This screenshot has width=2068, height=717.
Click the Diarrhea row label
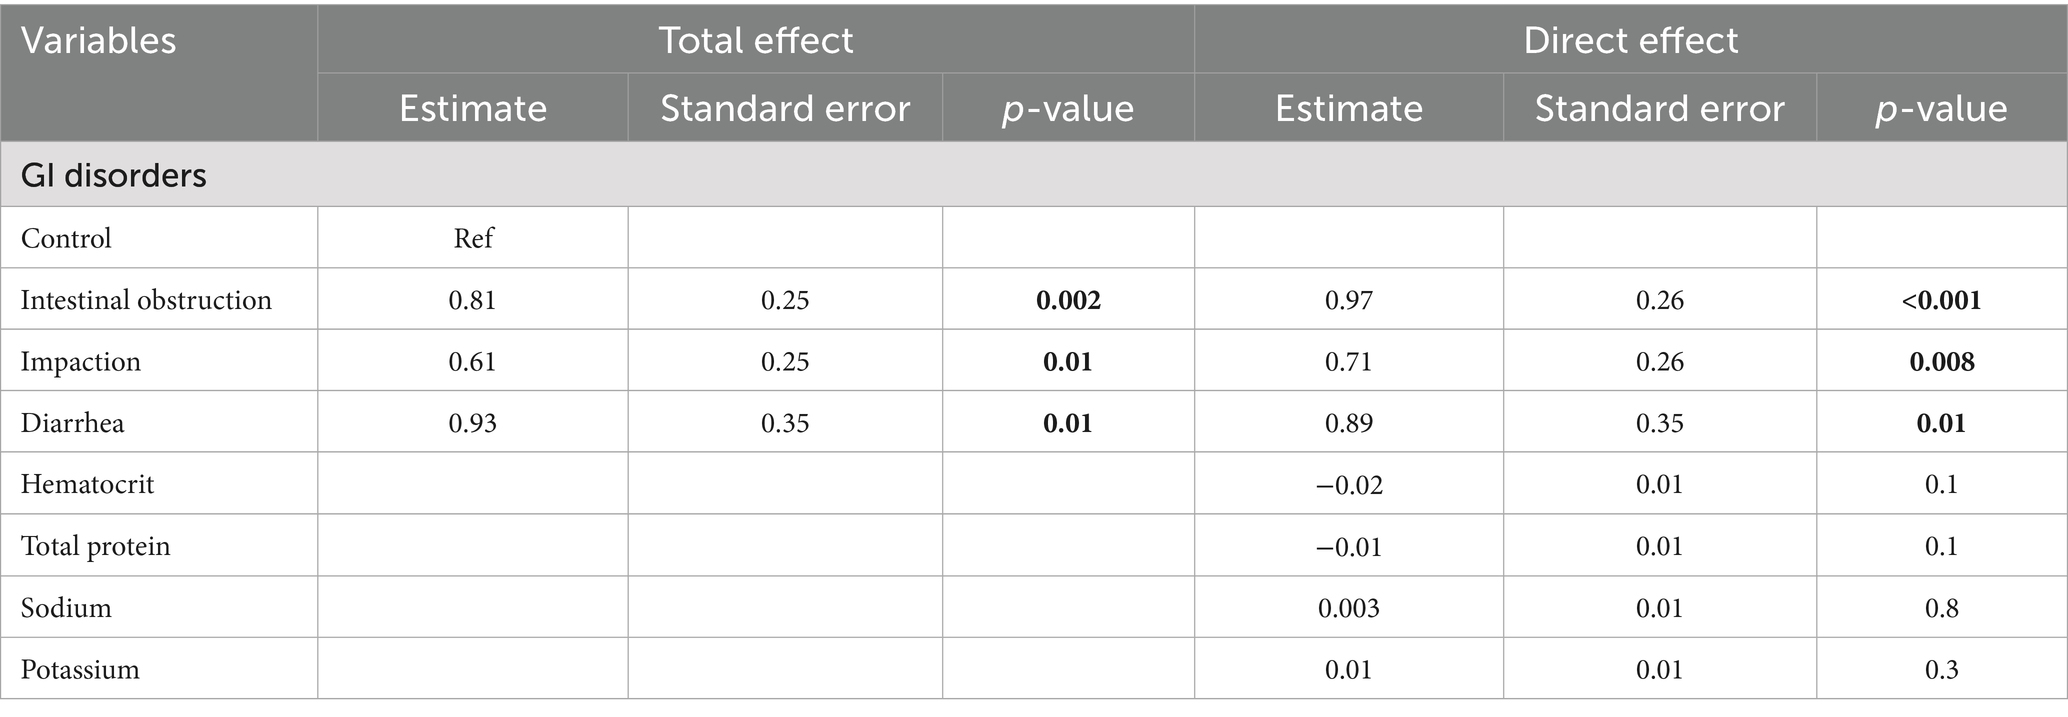(x=72, y=423)
